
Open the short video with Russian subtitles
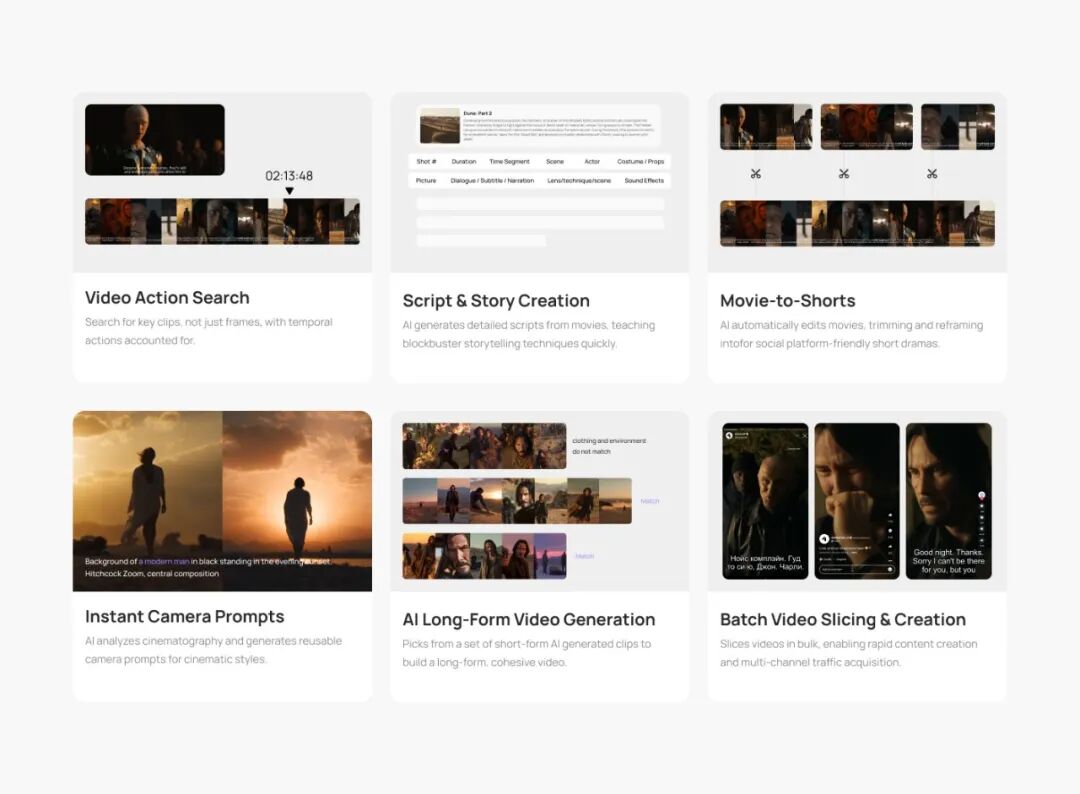coord(765,501)
